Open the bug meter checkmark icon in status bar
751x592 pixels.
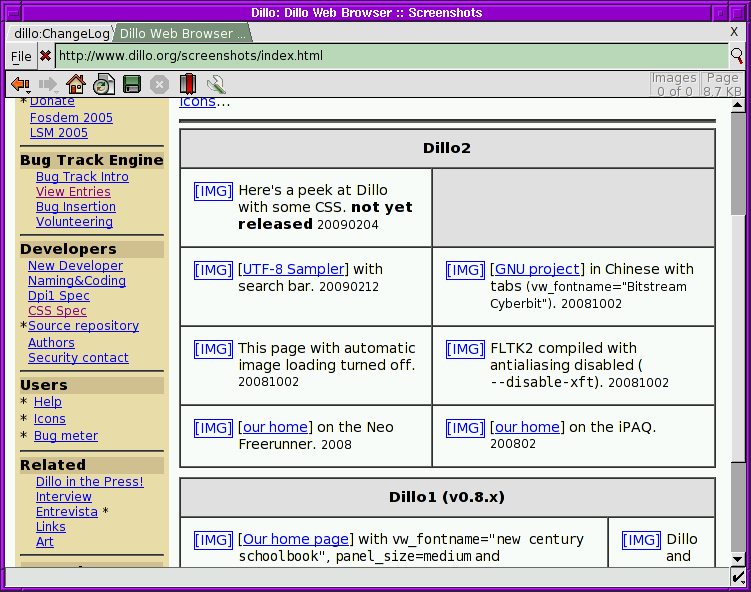[x=738, y=576]
